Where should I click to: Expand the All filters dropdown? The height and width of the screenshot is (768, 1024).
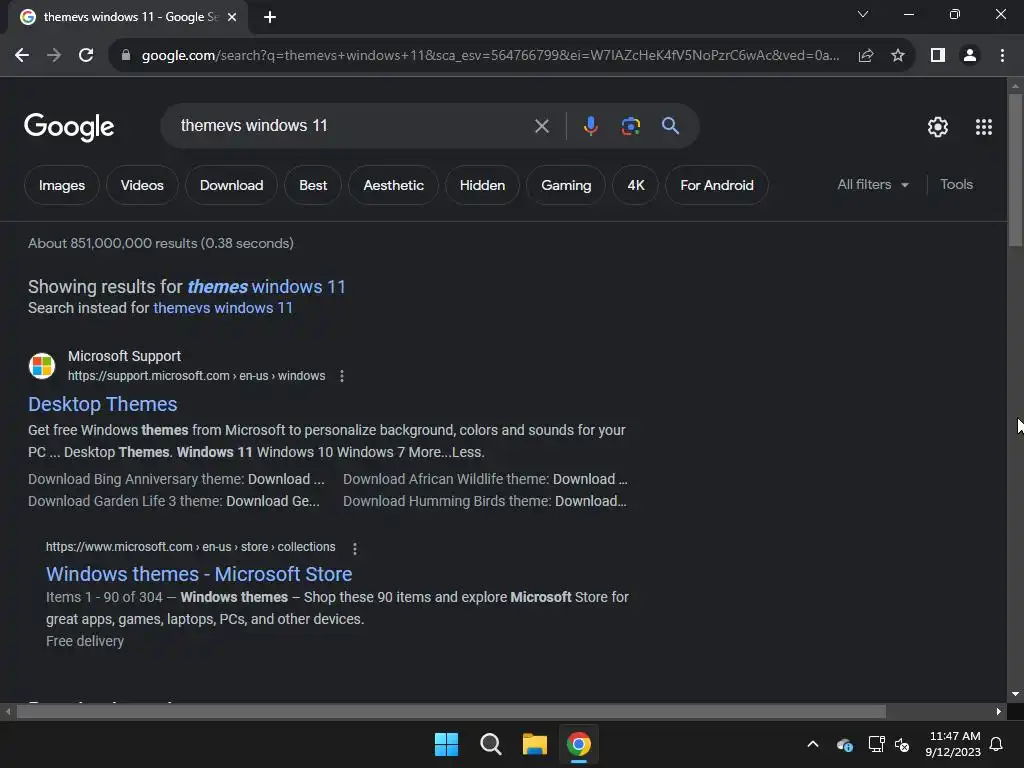coord(873,185)
